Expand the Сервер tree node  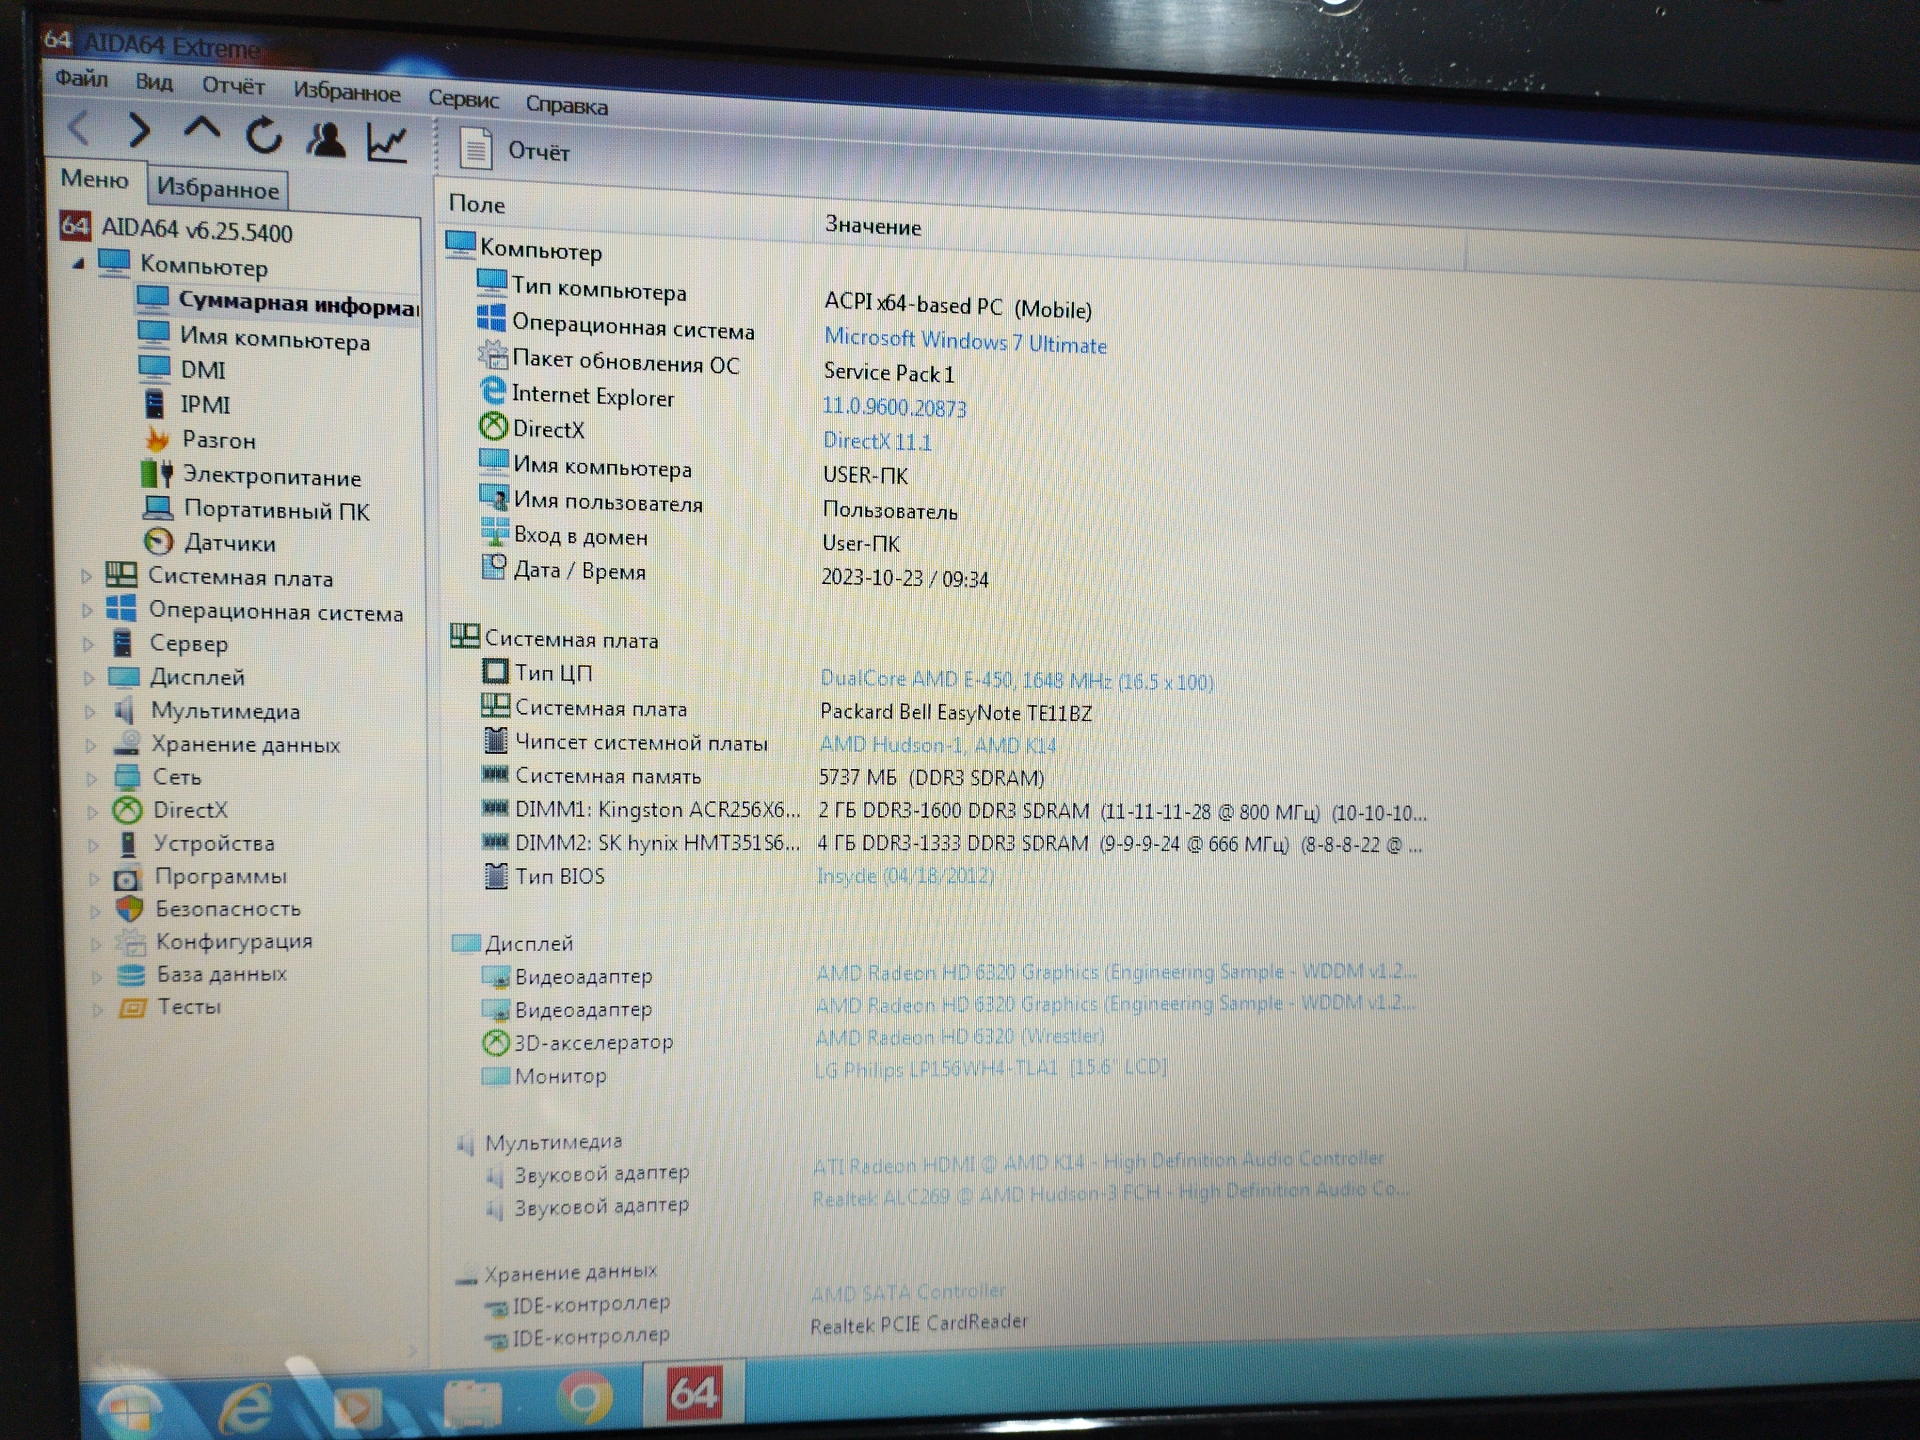[89, 644]
